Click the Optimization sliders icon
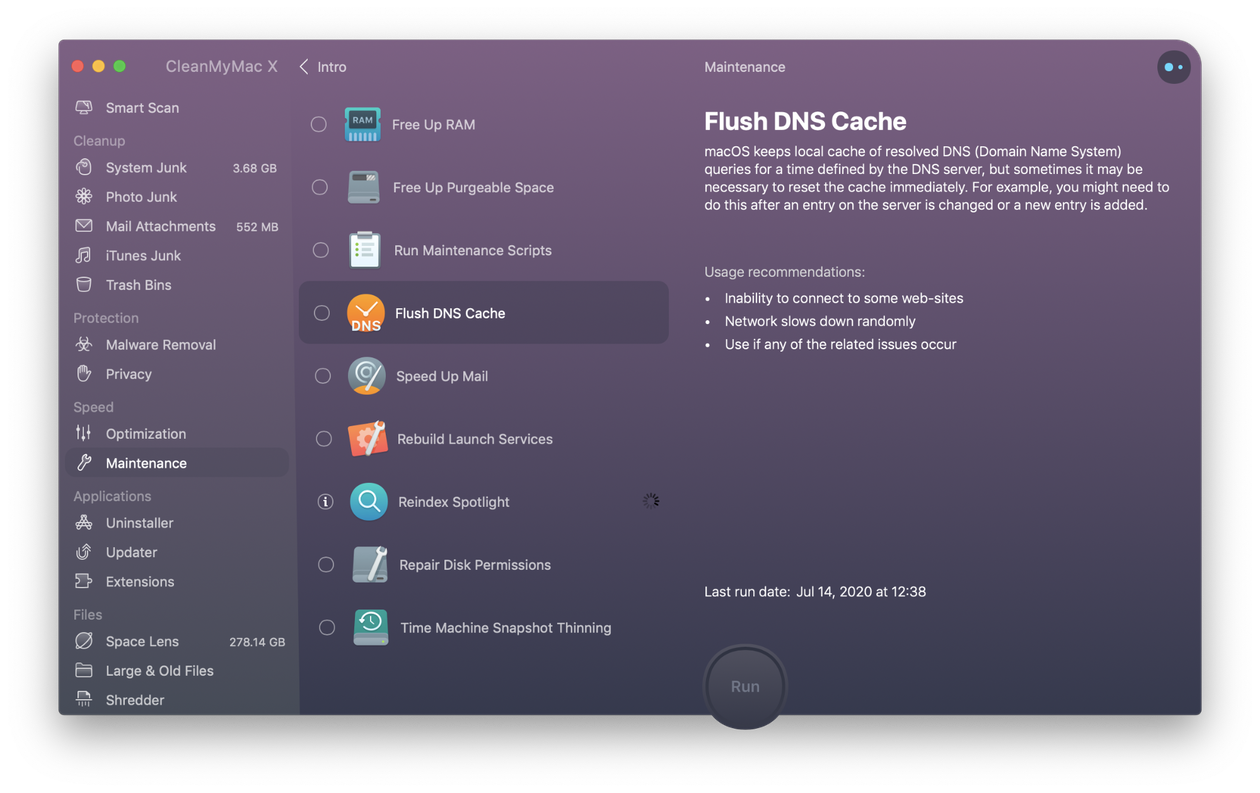 pyautogui.click(x=84, y=434)
